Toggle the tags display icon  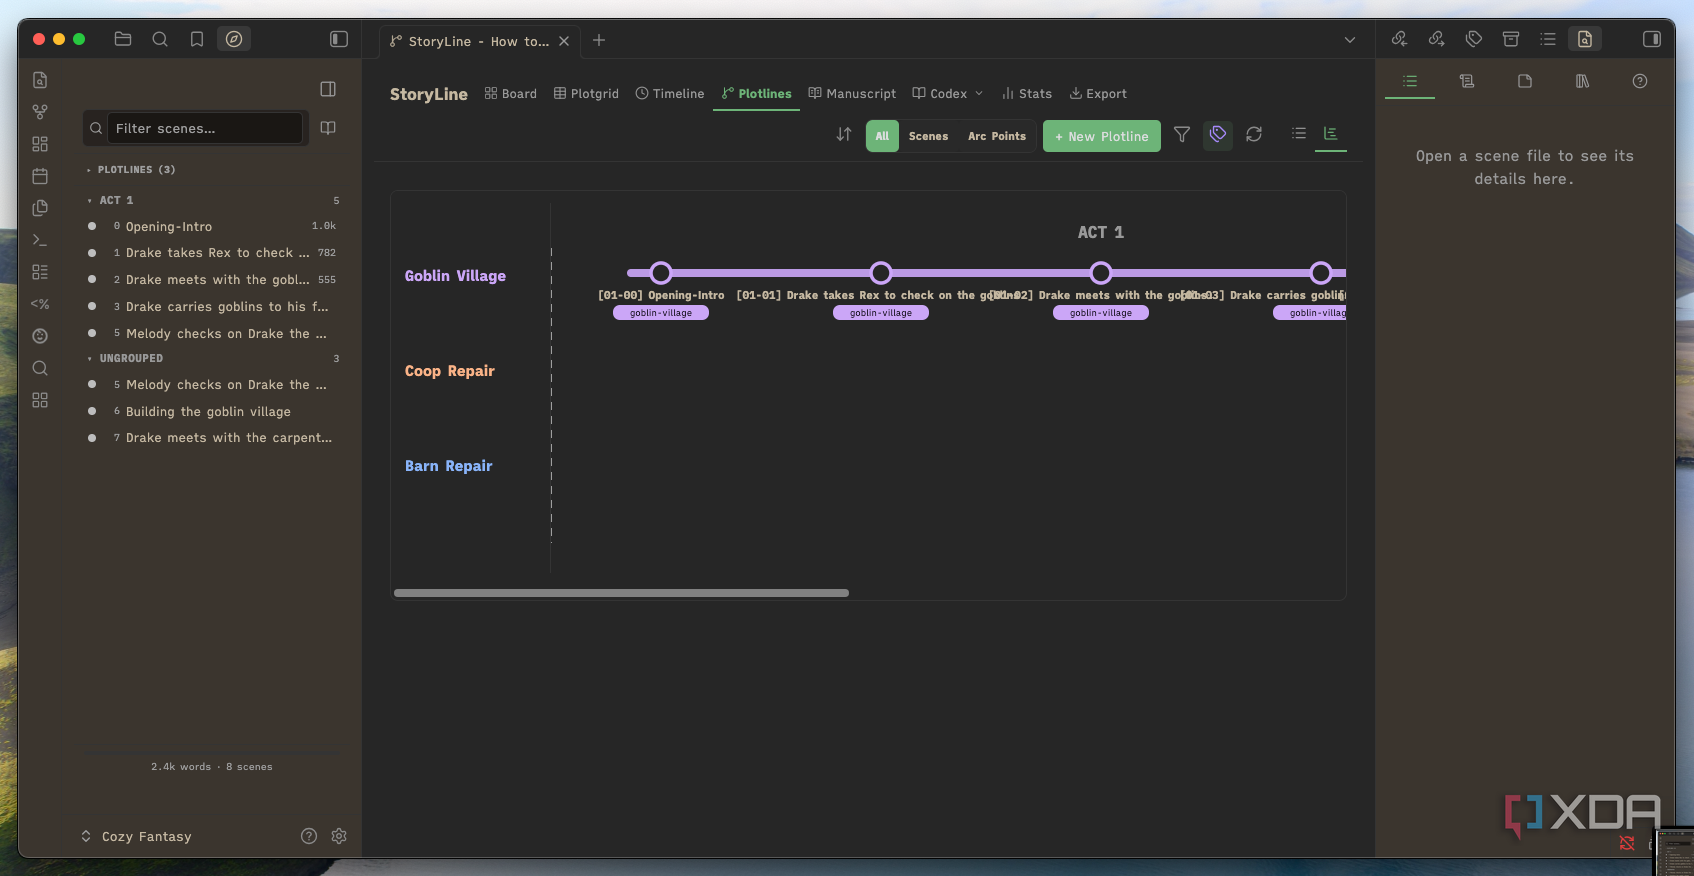coord(1218,134)
